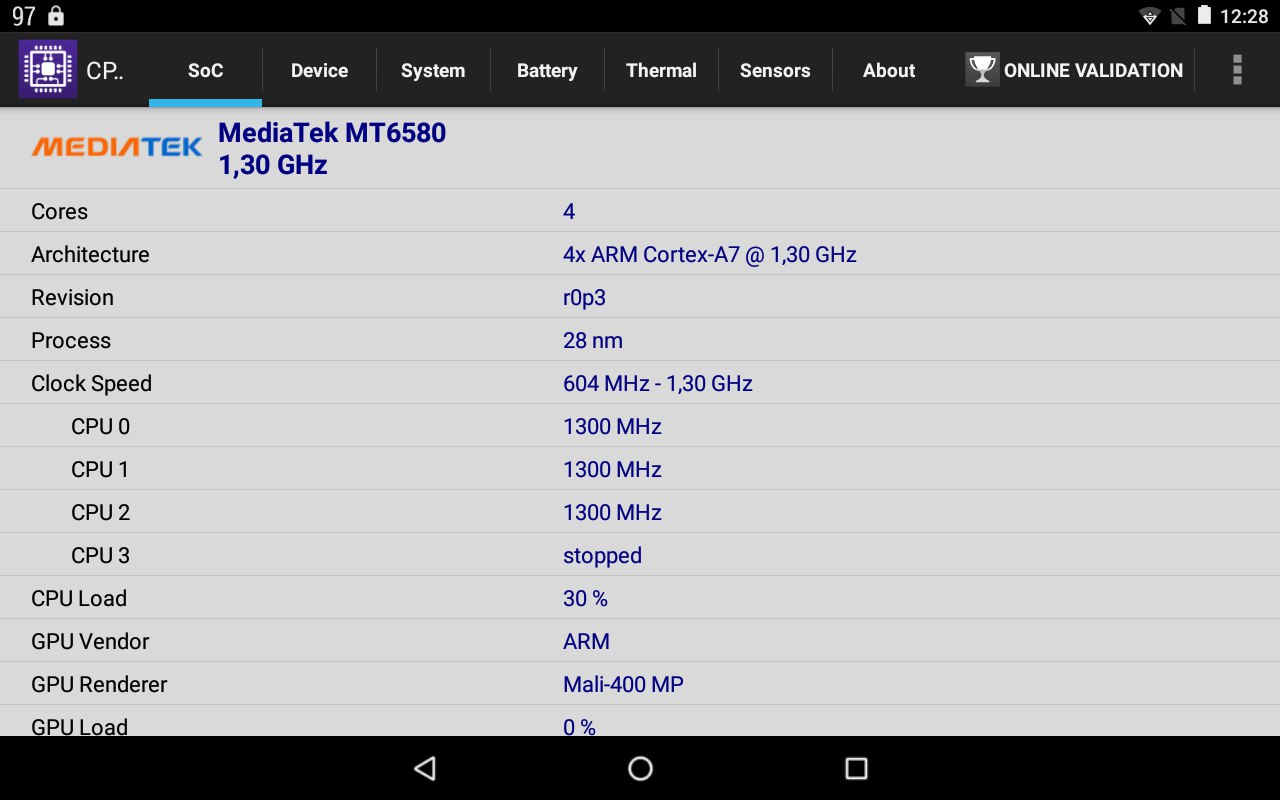Image resolution: width=1280 pixels, height=800 pixels.
Task: Tap the trophy validation icon
Action: click(x=982, y=70)
